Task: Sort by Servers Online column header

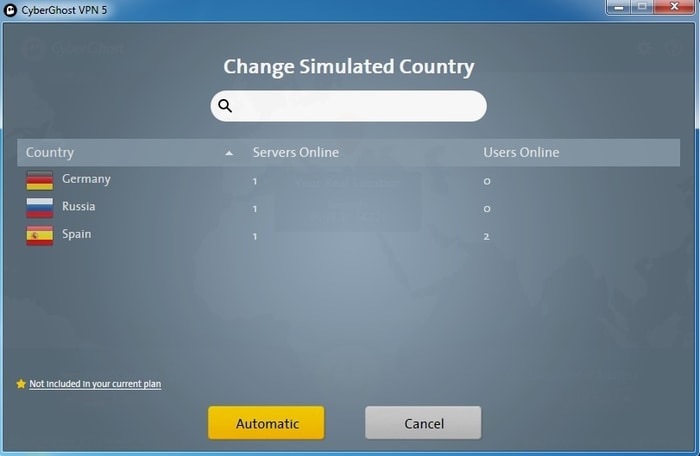Action: [296, 153]
